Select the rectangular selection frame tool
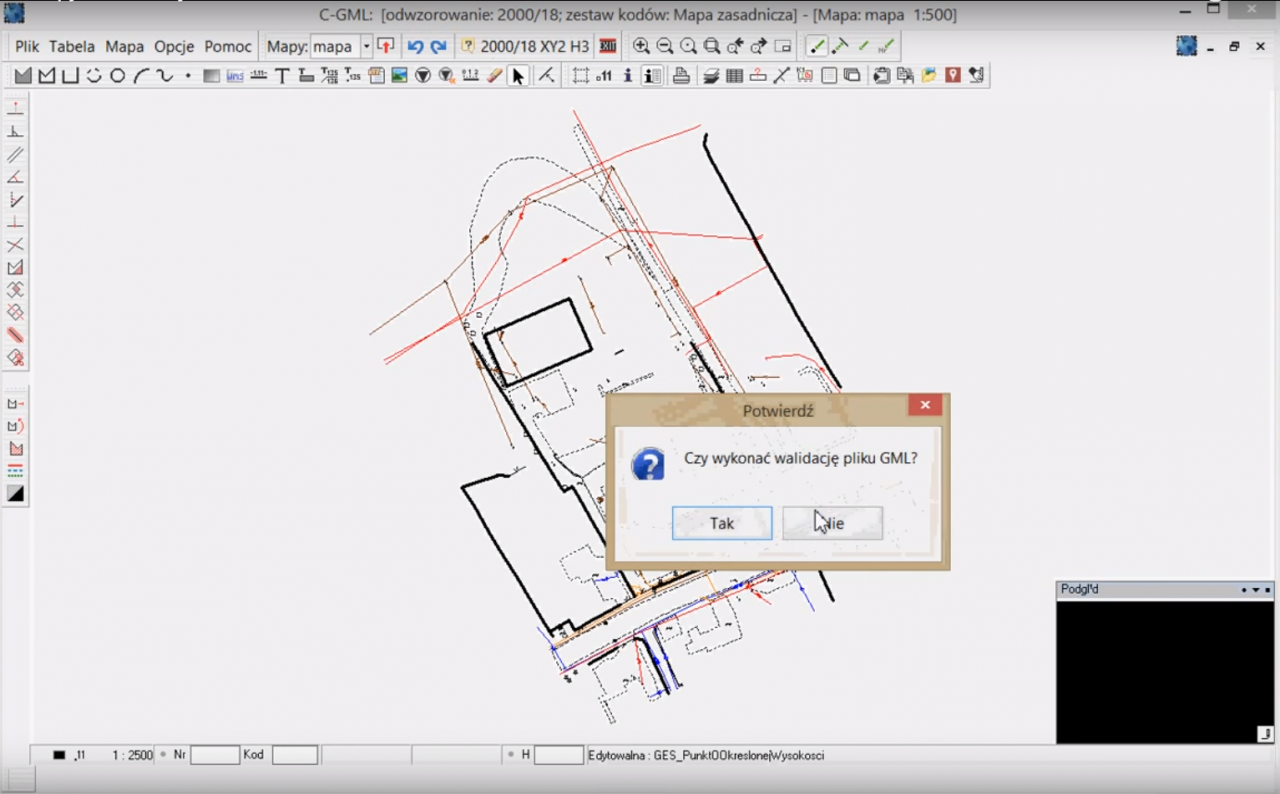1280x794 pixels. (580, 76)
